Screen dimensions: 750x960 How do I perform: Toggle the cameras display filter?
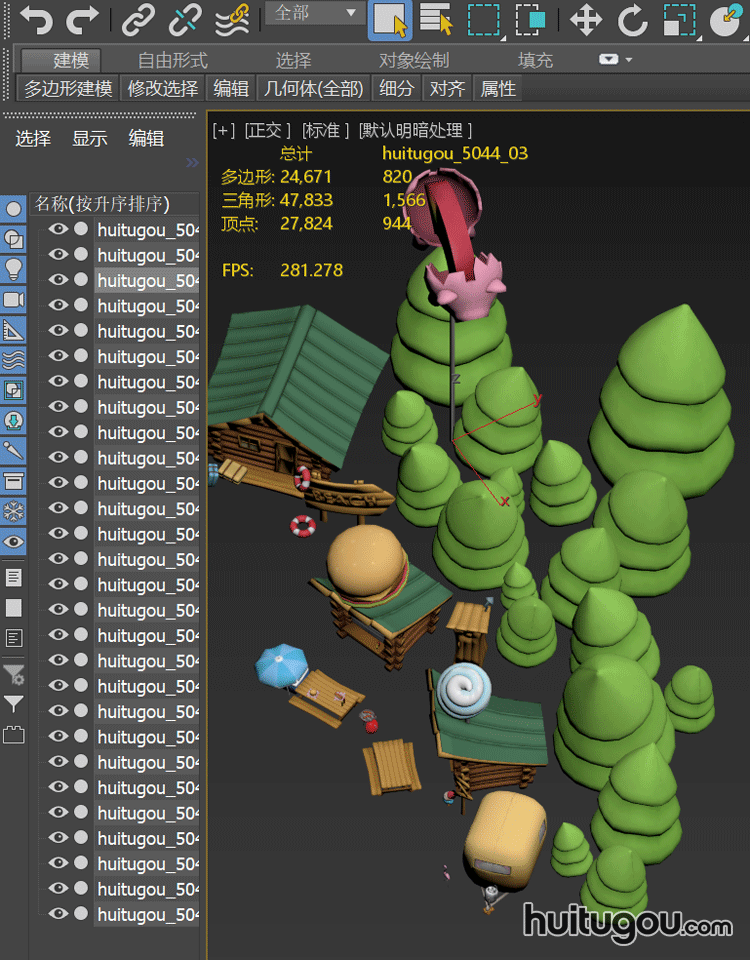pyautogui.click(x=14, y=300)
